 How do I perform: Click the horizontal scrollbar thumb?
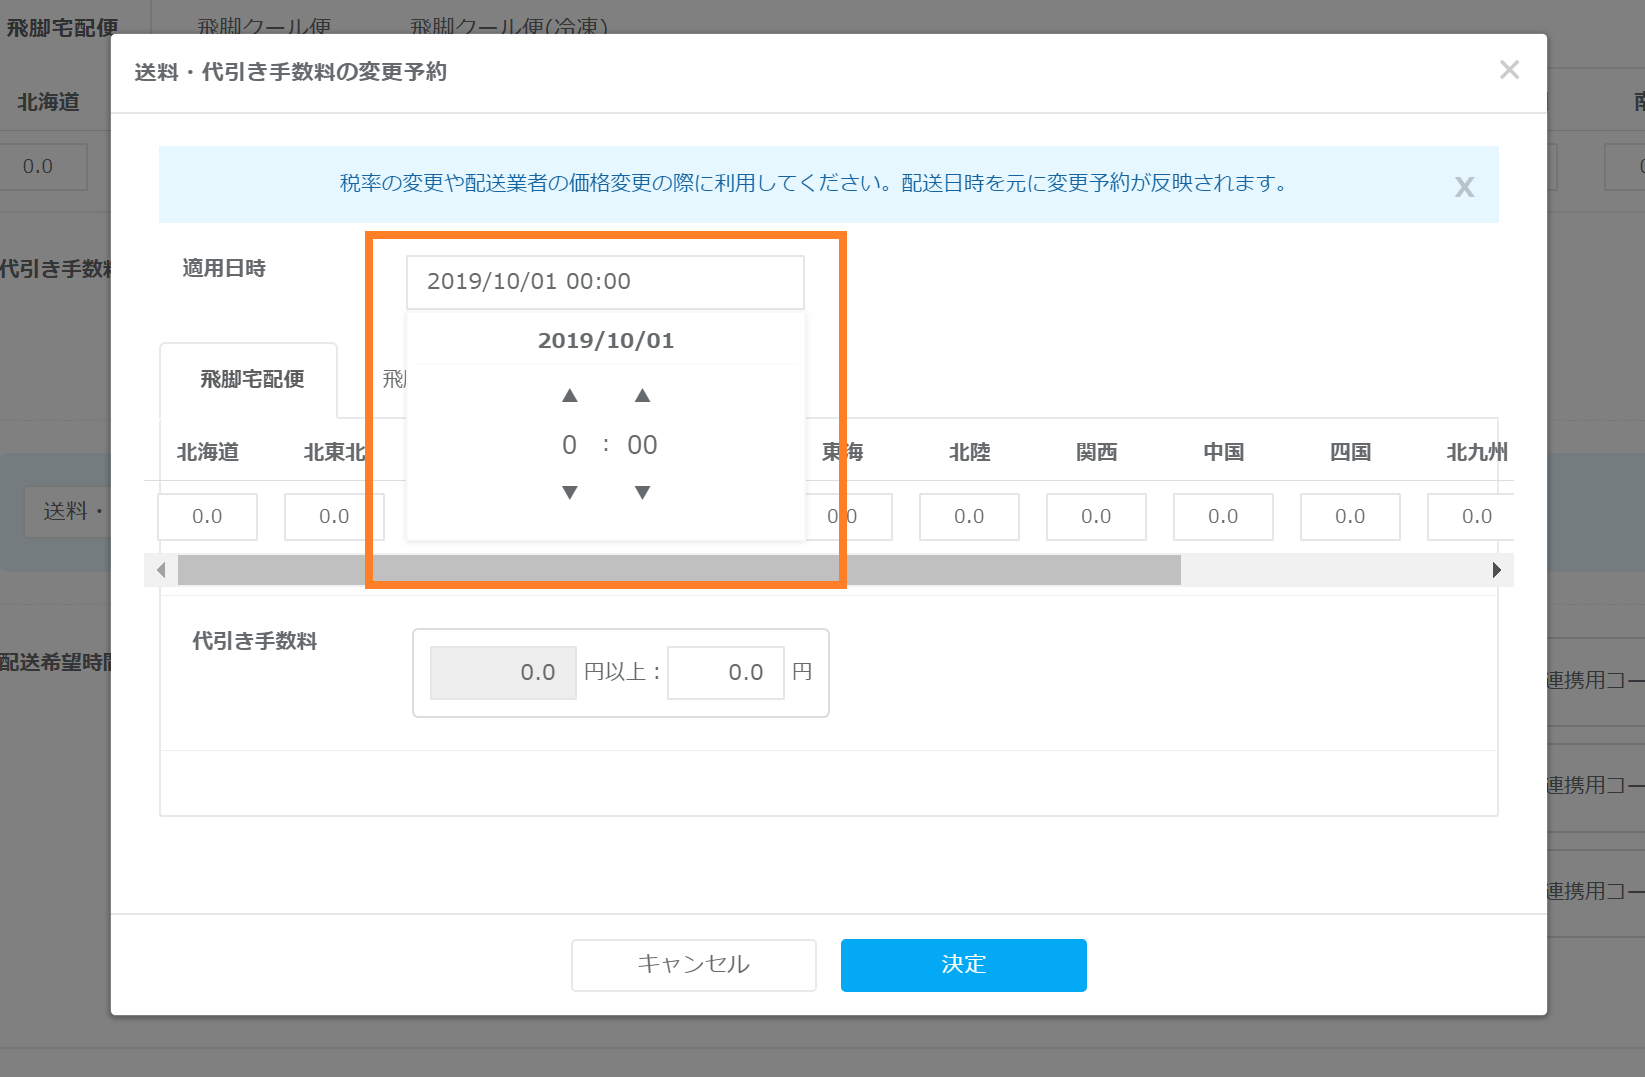(x=678, y=570)
